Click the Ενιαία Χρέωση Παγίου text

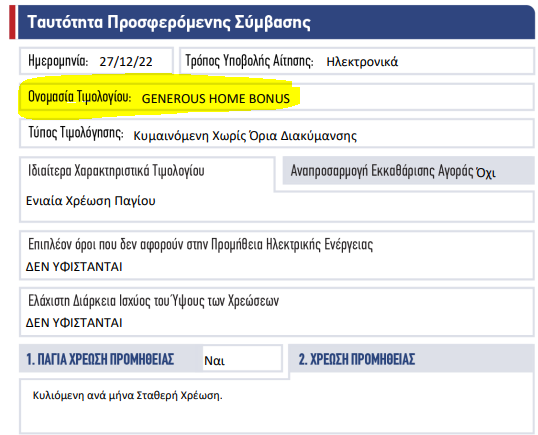91,201
